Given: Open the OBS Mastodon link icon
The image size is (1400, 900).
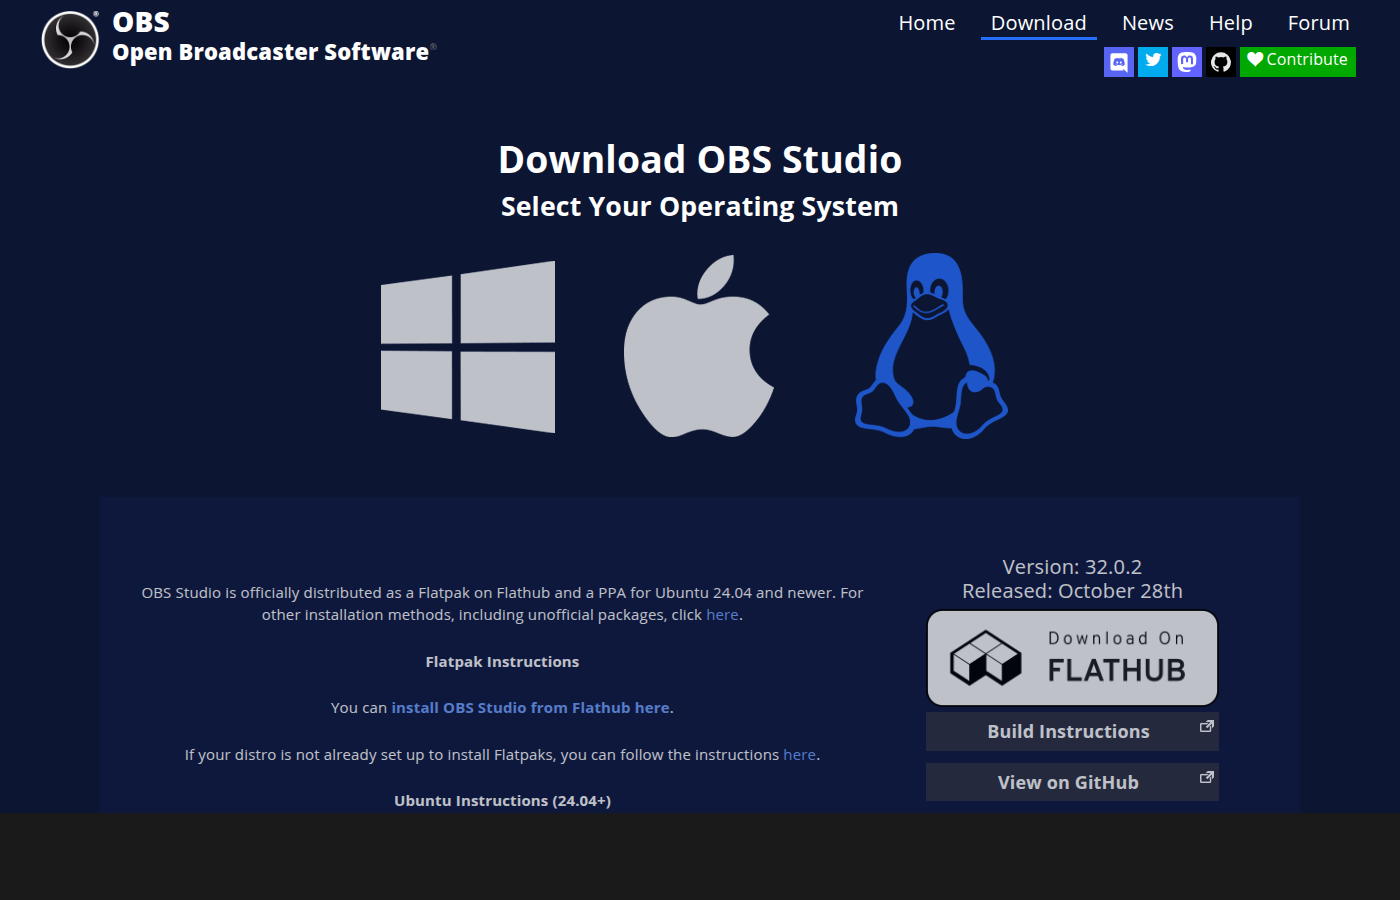Looking at the screenshot, I should (x=1187, y=62).
